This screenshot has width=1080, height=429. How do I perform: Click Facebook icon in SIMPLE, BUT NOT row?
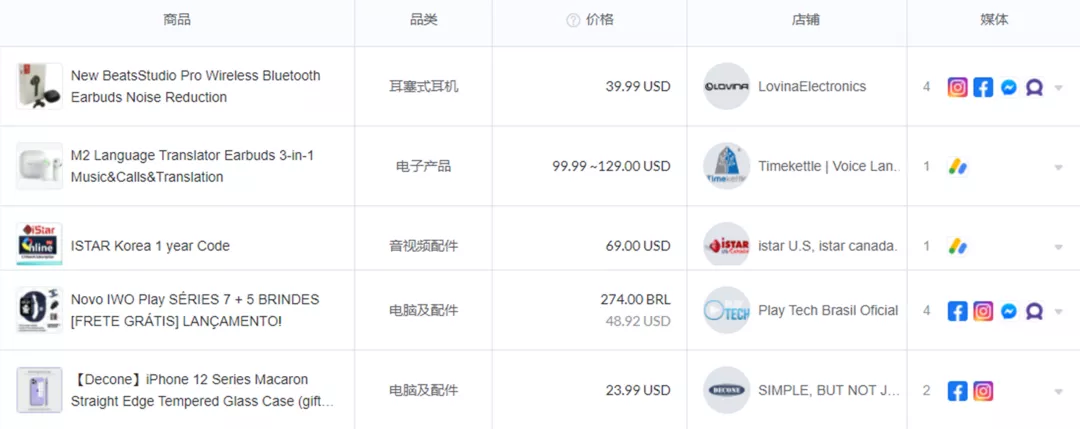957,391
